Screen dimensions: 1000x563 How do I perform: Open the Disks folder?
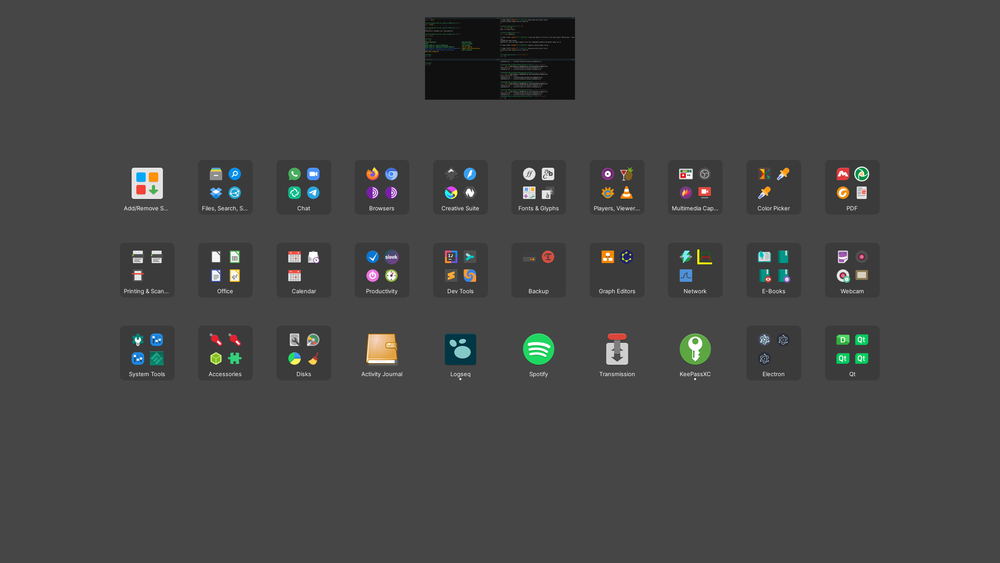pos(304,353)
